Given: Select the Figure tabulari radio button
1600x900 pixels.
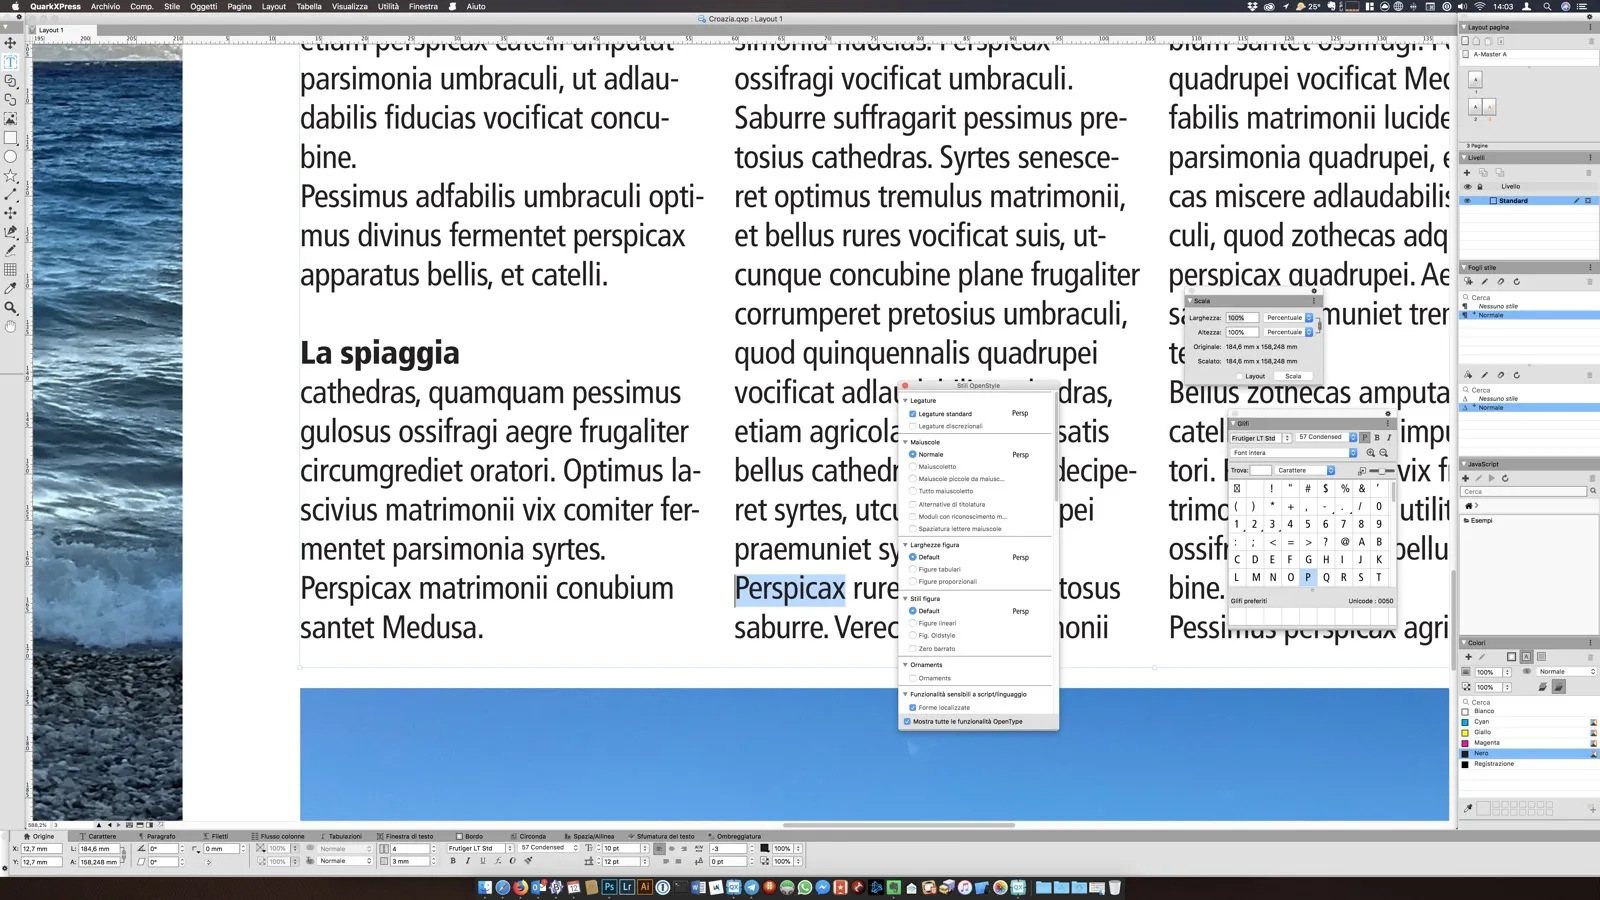Looking at the screenshot, I should pos(912,568).
